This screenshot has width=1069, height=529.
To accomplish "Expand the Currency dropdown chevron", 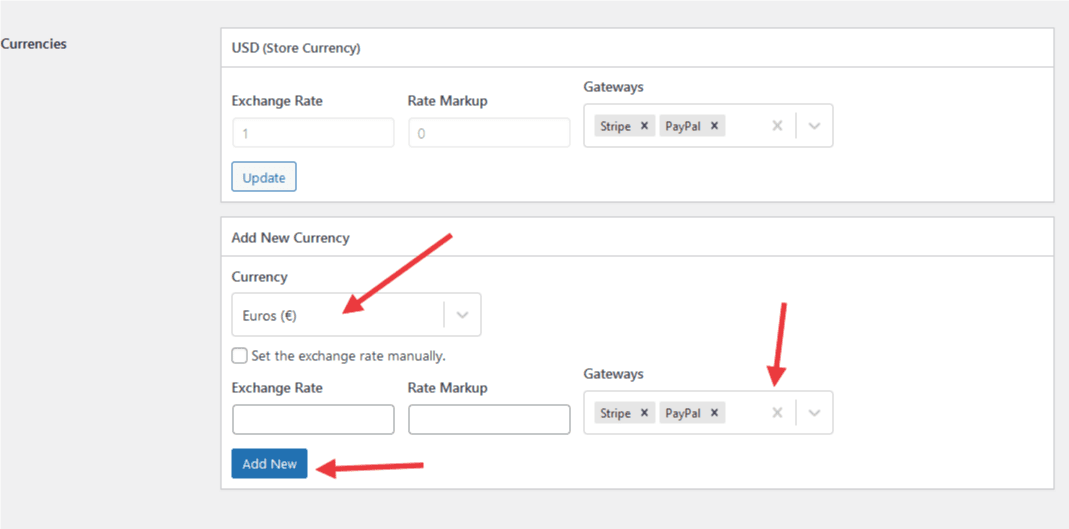I will [x=462, y=315].
